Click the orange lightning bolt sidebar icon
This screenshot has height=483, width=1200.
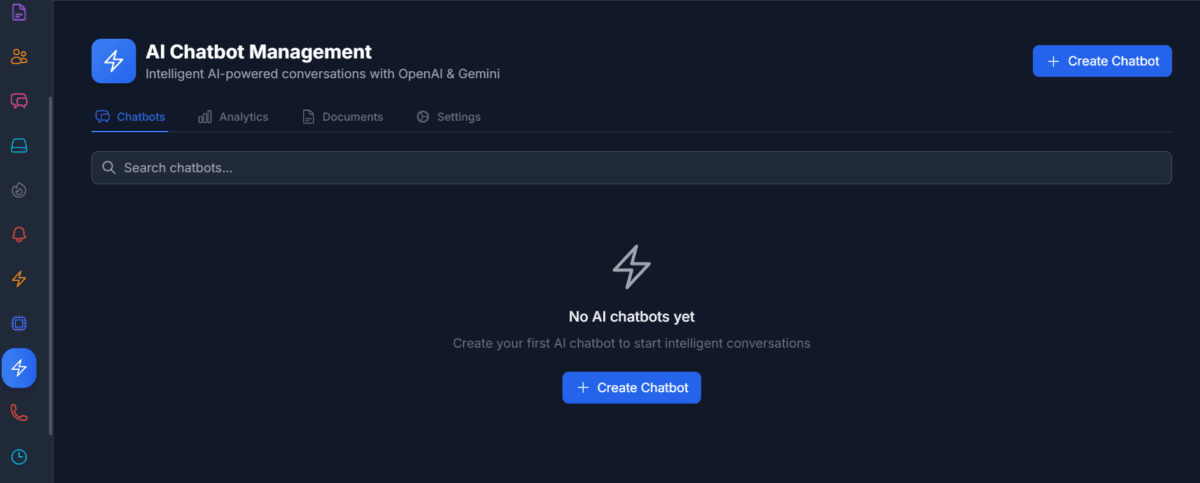tap(19, 279)
